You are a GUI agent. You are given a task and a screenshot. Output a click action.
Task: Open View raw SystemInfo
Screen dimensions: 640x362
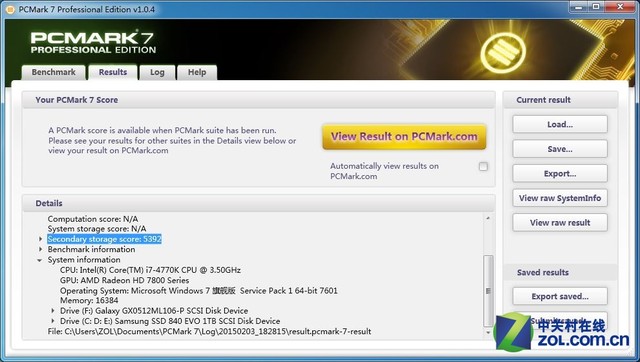coord(560,198)
